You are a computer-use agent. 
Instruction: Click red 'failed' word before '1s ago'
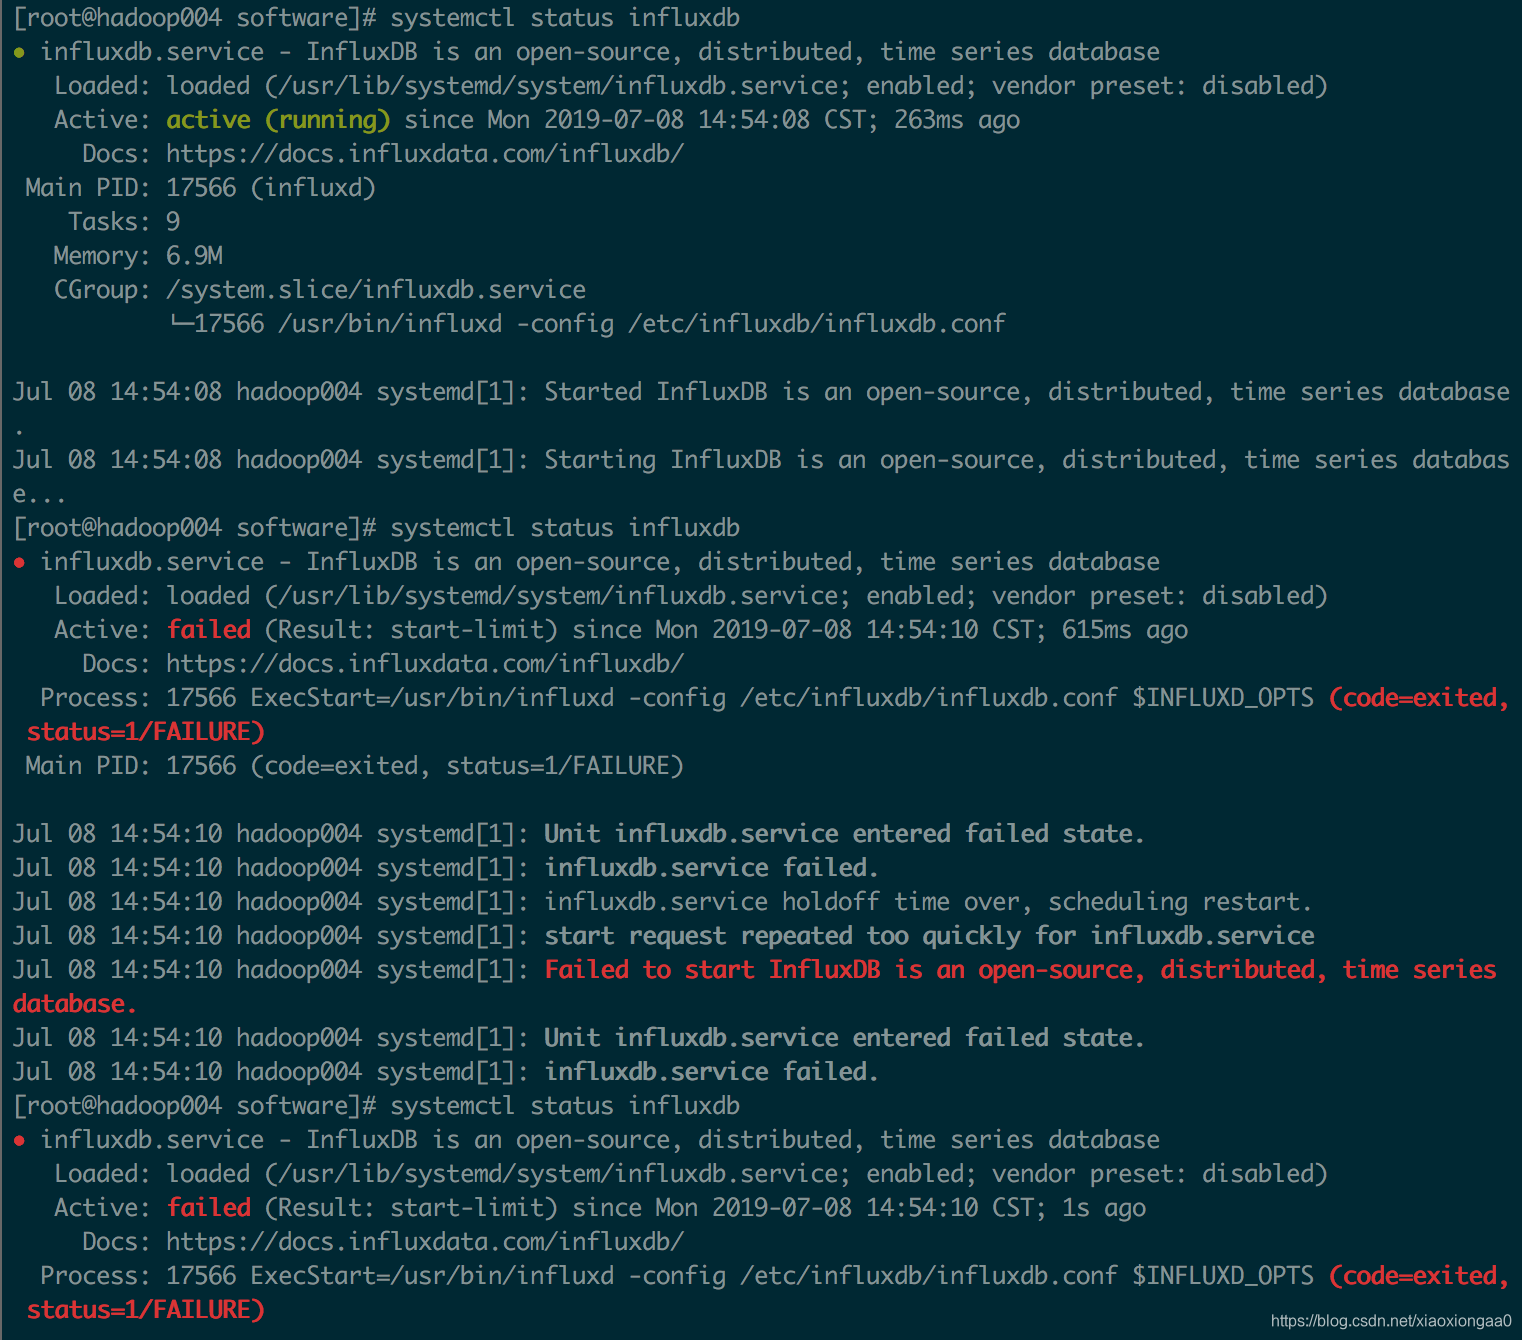(x=209, y=1208)
